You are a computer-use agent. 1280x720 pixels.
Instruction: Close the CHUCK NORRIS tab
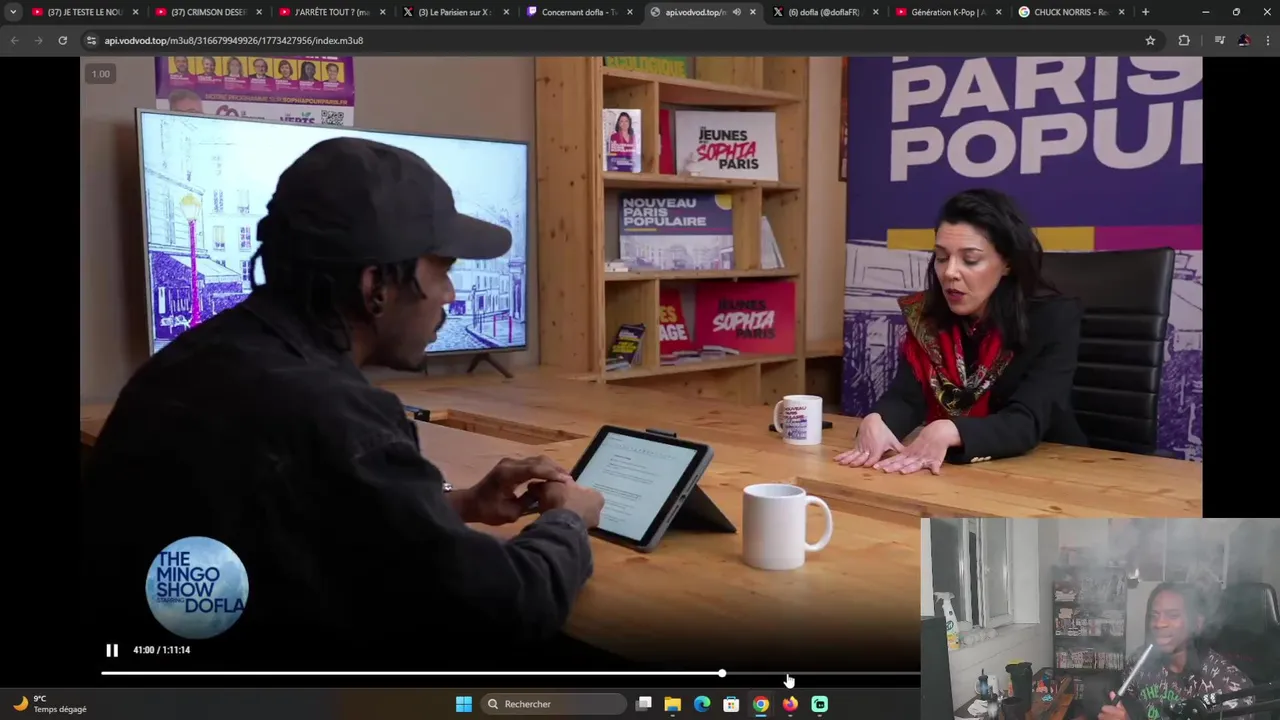(x=1123, y=12)
